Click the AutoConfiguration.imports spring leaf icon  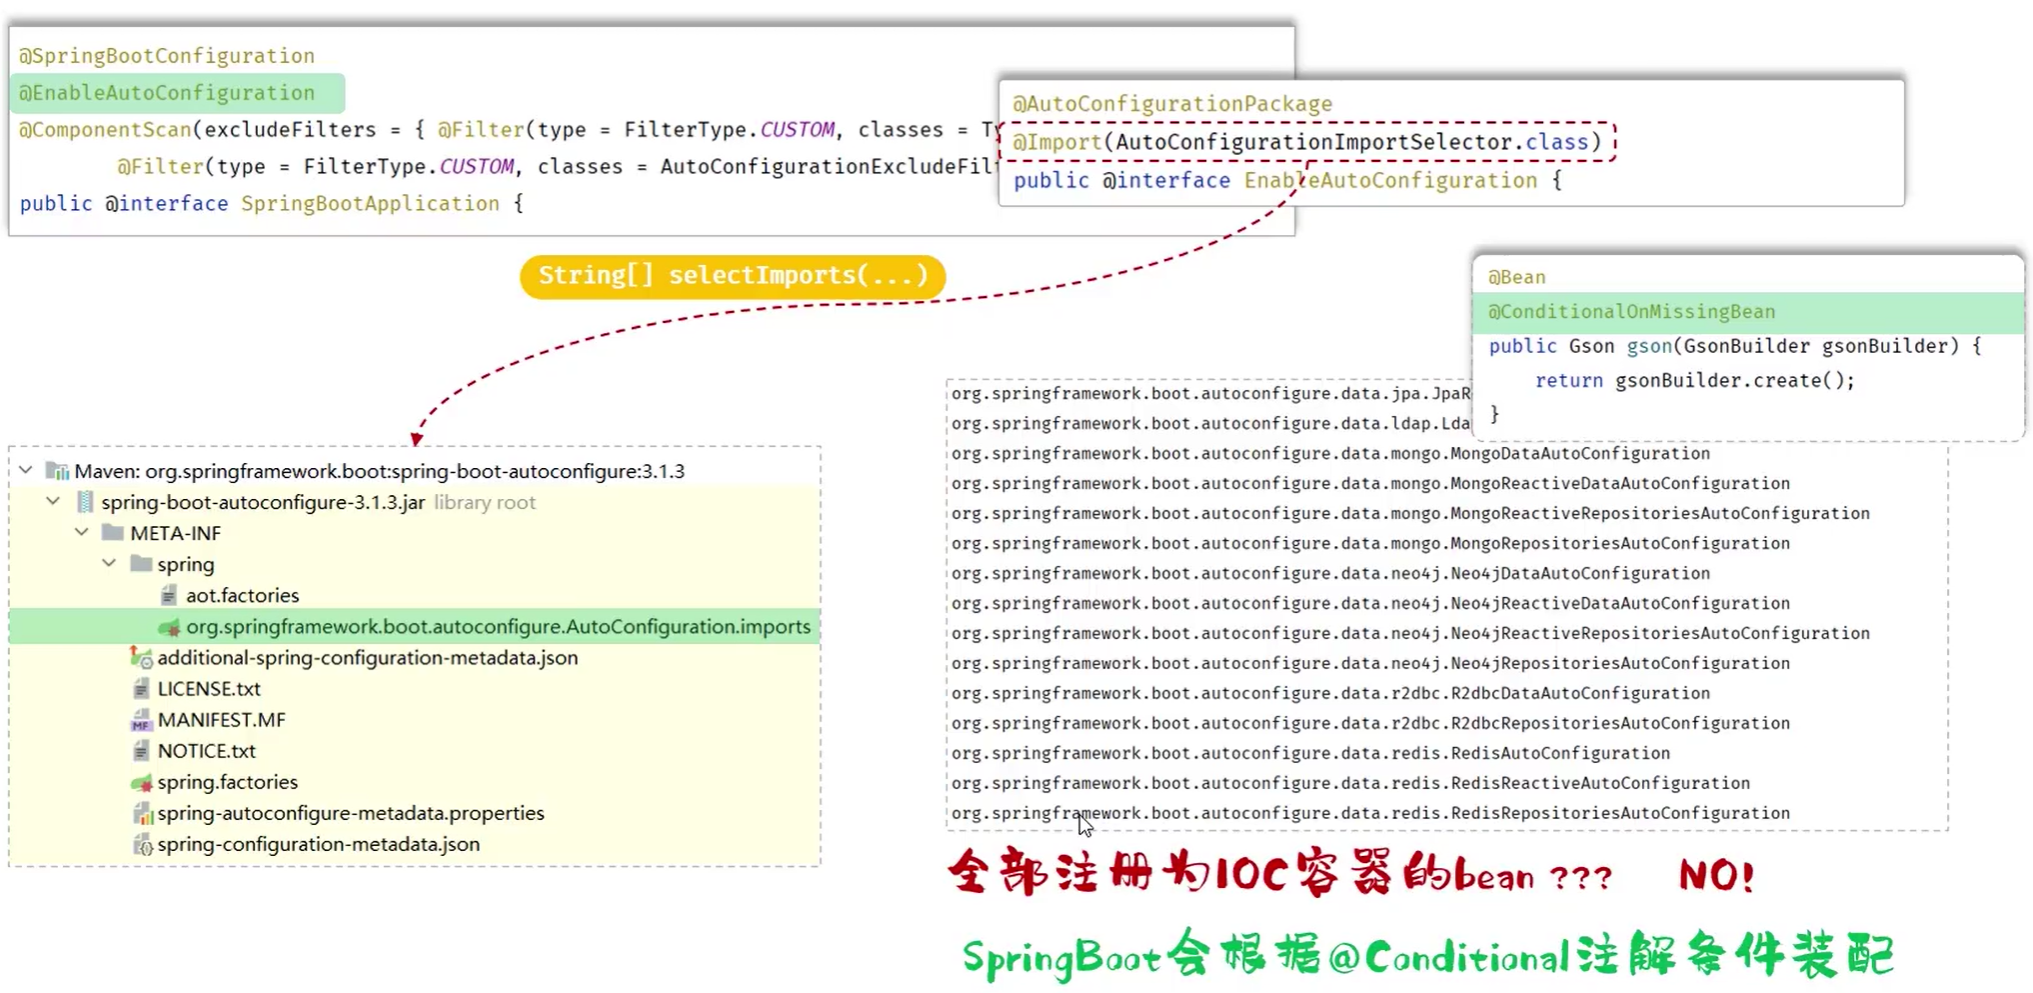tap(169, 627)
